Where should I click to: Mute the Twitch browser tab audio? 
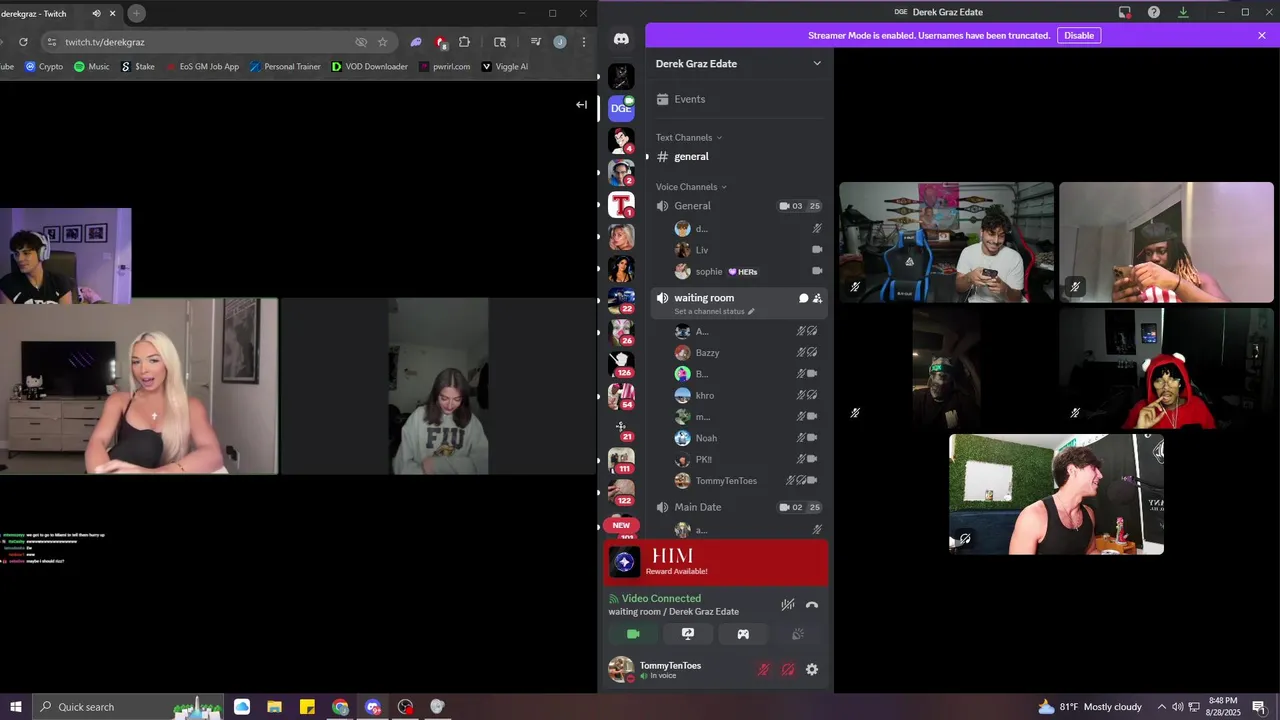96,14
